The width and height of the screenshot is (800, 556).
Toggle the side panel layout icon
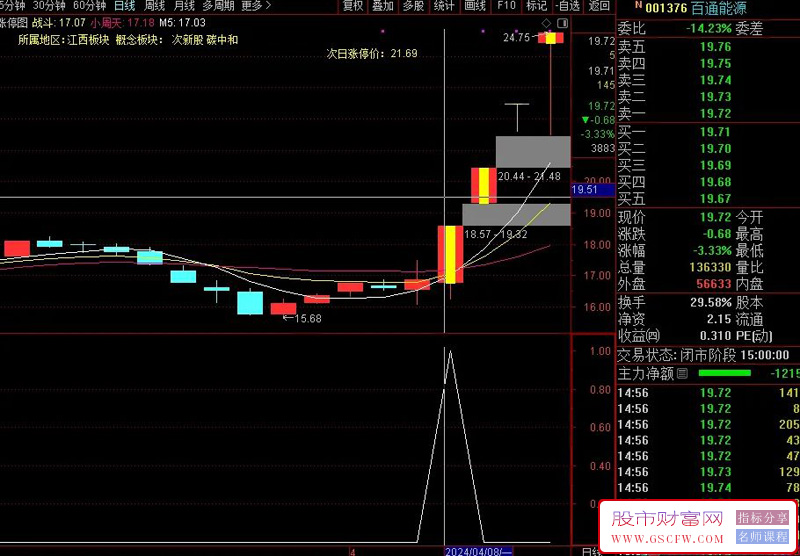562,23
